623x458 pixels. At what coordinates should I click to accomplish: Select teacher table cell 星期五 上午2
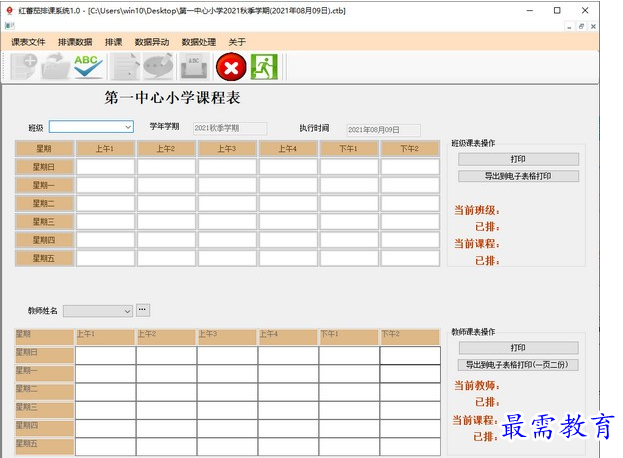(x=166, y=447)
